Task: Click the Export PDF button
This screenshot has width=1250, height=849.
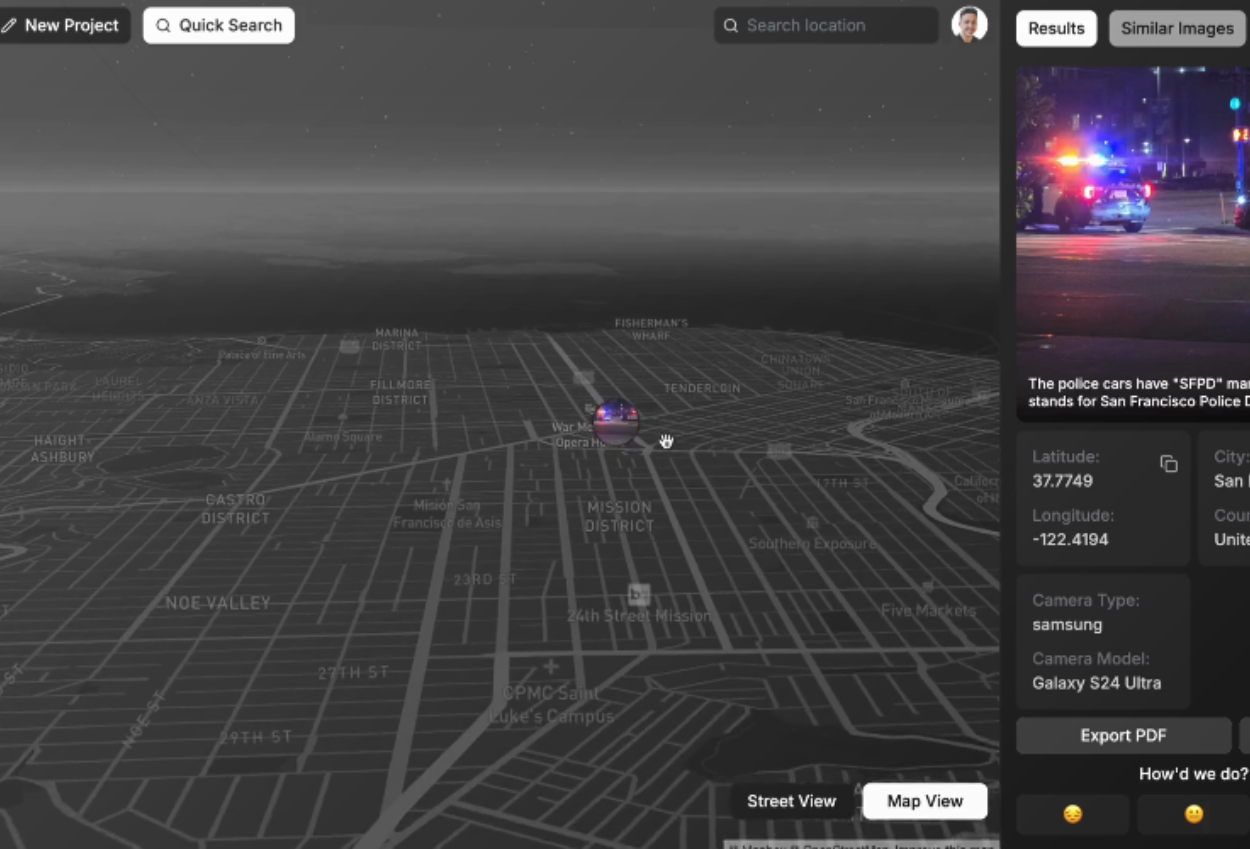Action: 1123,735
